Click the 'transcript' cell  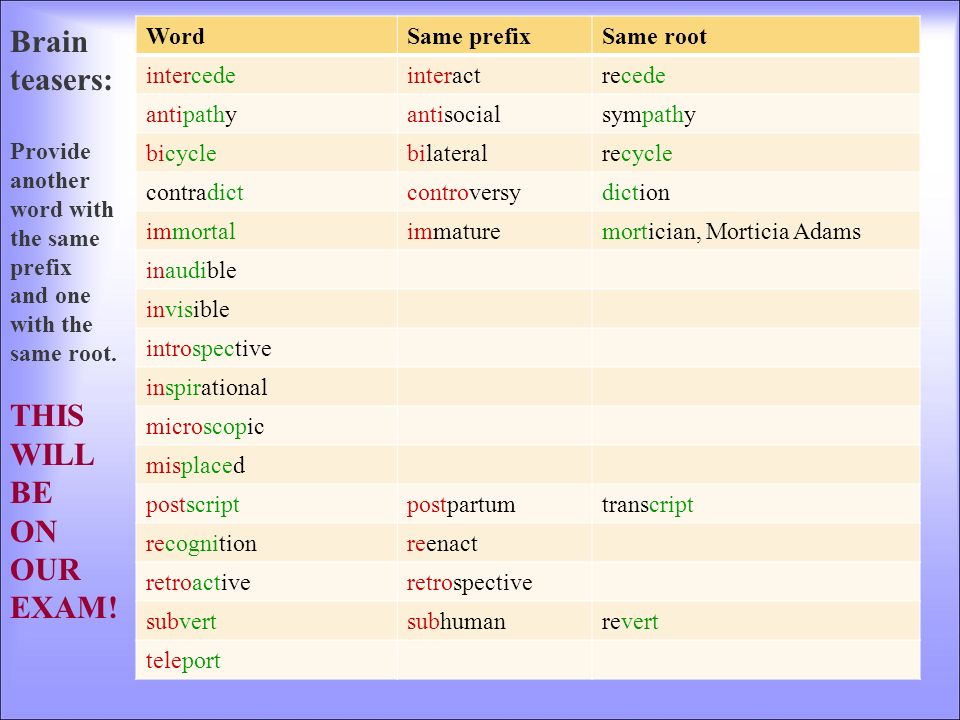pyautogui.click(x=756, y=504)
